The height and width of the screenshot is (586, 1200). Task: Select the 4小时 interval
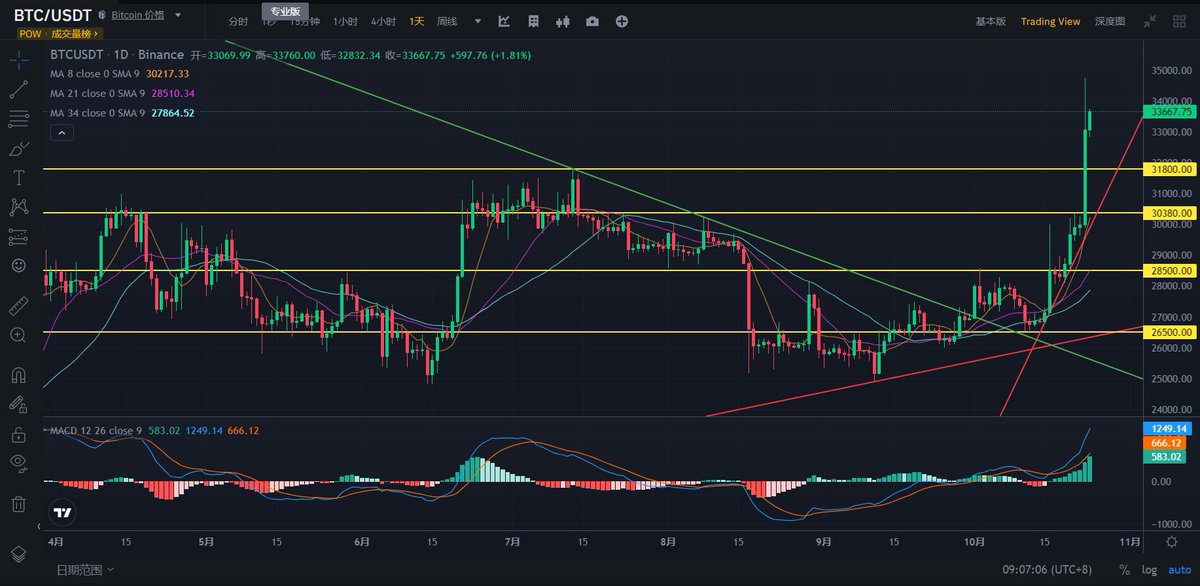(383, 21)
